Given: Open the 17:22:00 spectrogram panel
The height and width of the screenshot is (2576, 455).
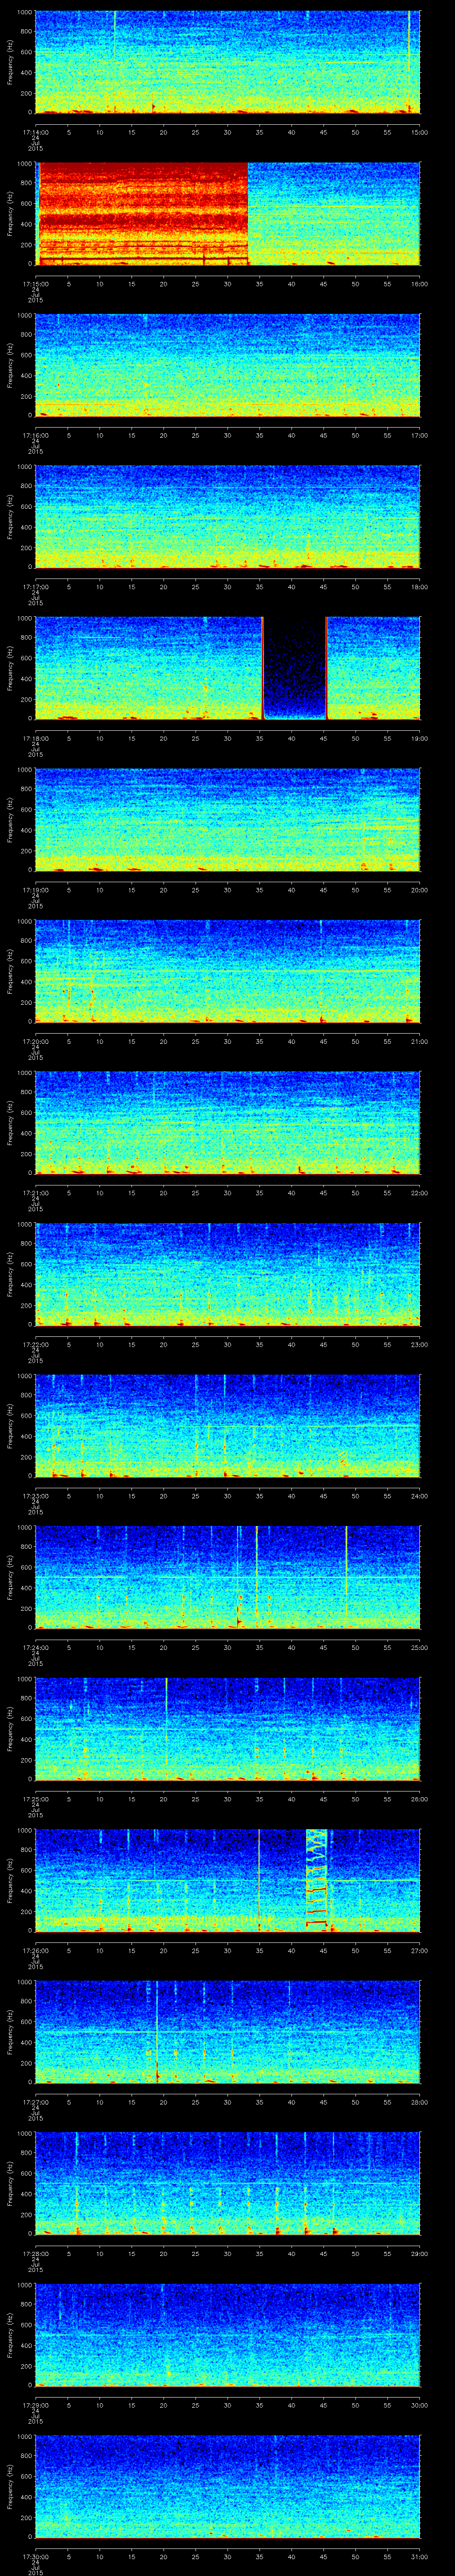Looking at the screenshot, I should coord(227,1274).
